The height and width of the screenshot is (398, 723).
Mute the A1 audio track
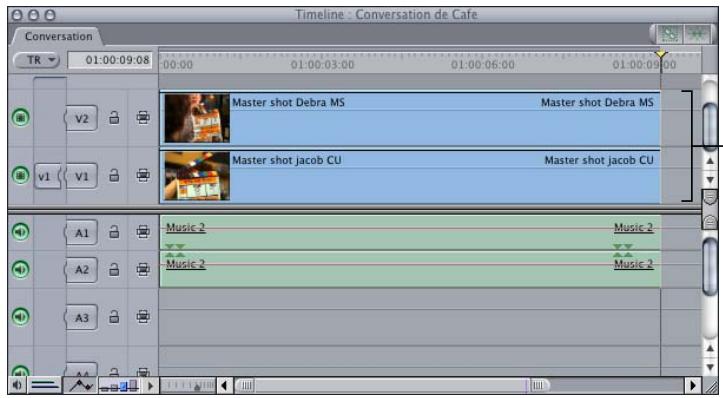click(x=20, y=232)
